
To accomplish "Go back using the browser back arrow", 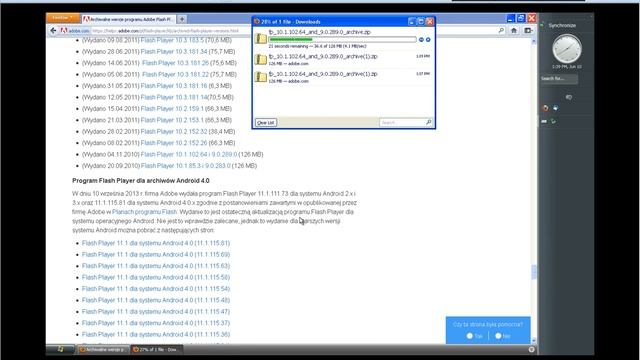I will pyautogui.click(x=53, y=31).
